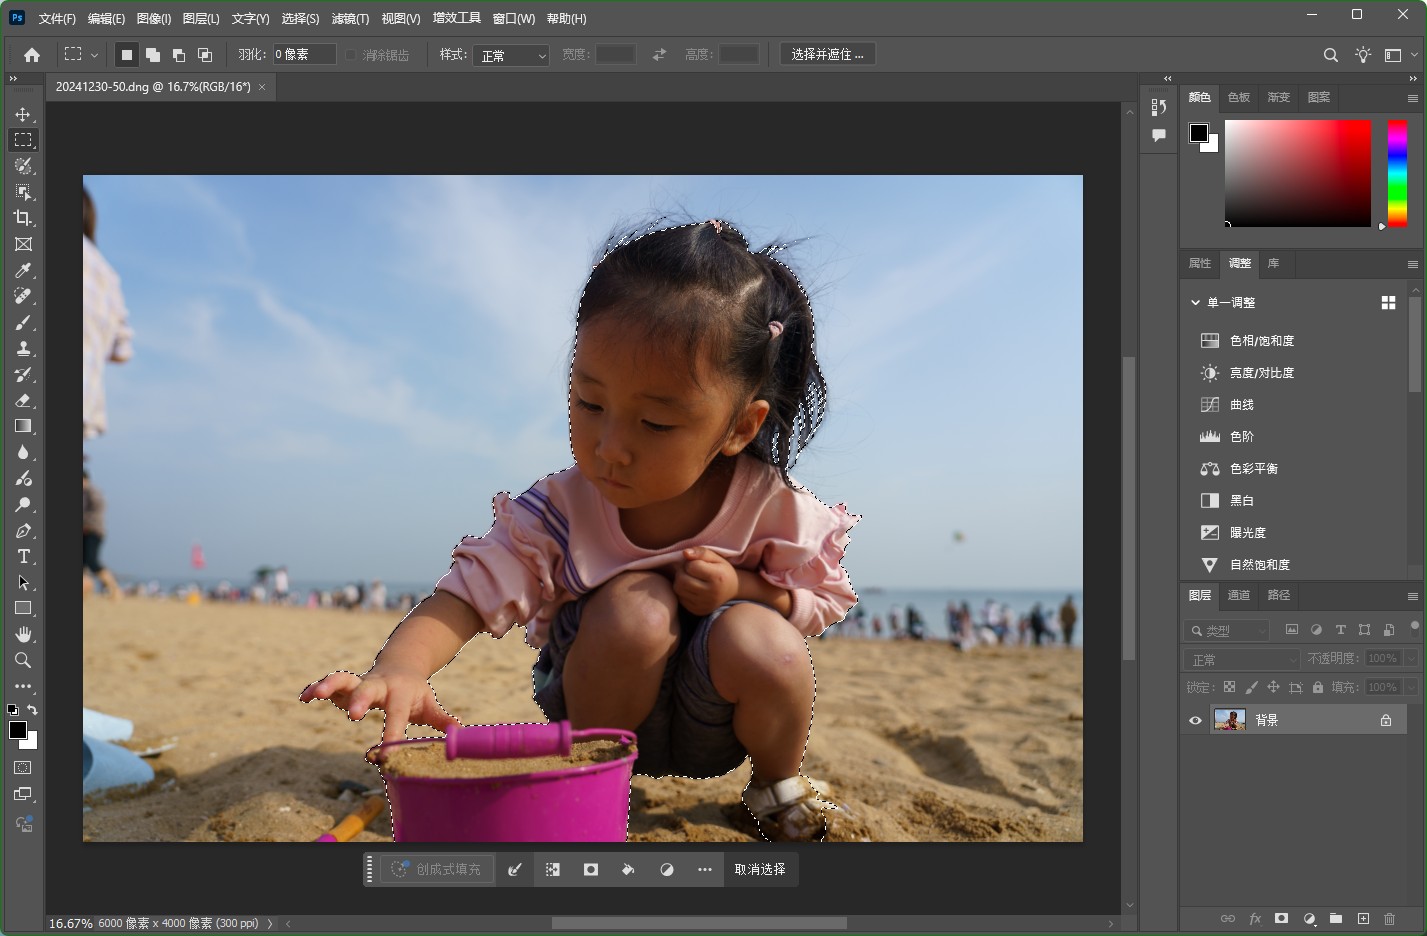Pick a color in the red color field
This screenshot has height=936, width=1427.
click(1298, 173)
